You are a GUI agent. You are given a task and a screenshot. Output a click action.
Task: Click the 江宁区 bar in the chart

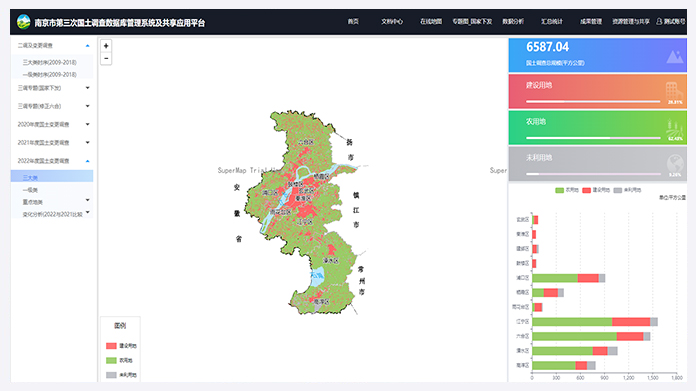(595, 322)
